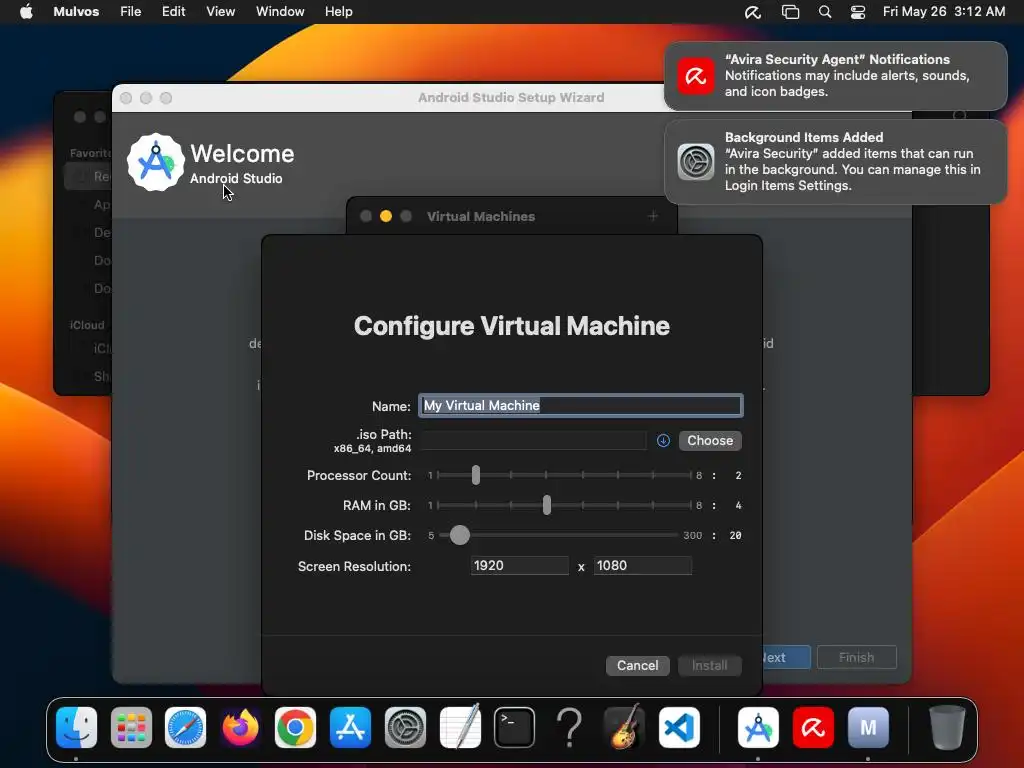
Task: Click the RAM in GB slider handle
Action: click(547, 505)
